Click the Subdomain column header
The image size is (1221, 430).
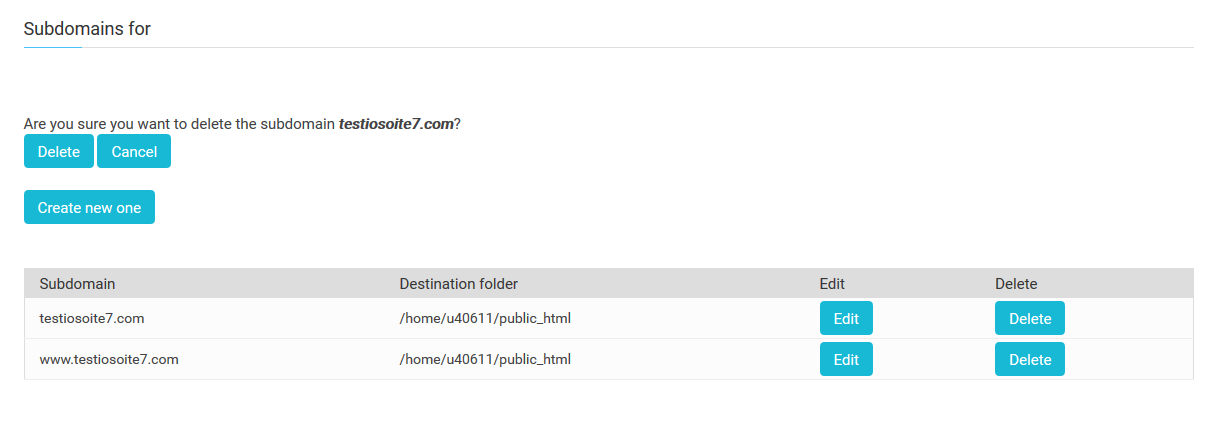point(77,284)
